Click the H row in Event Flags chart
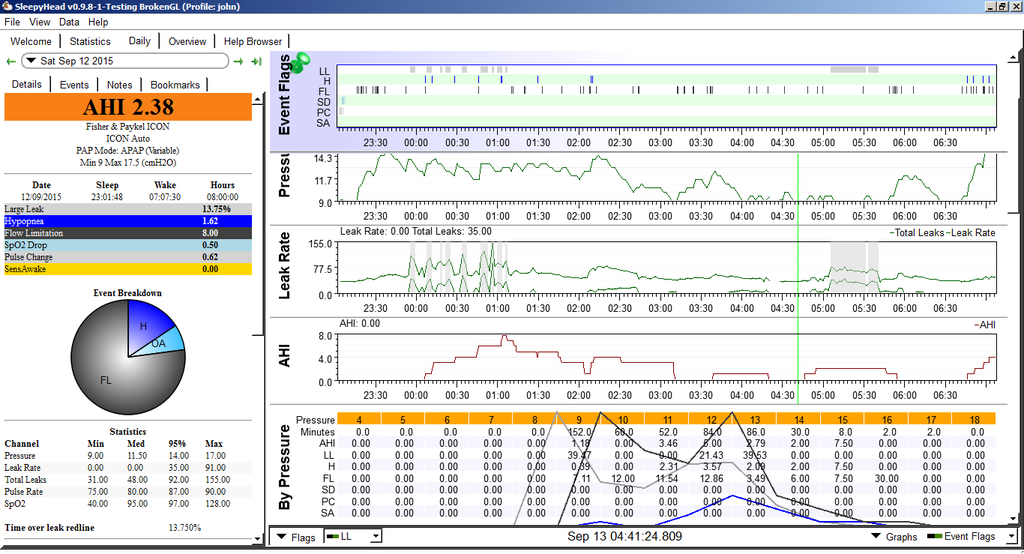 [666, 80]
